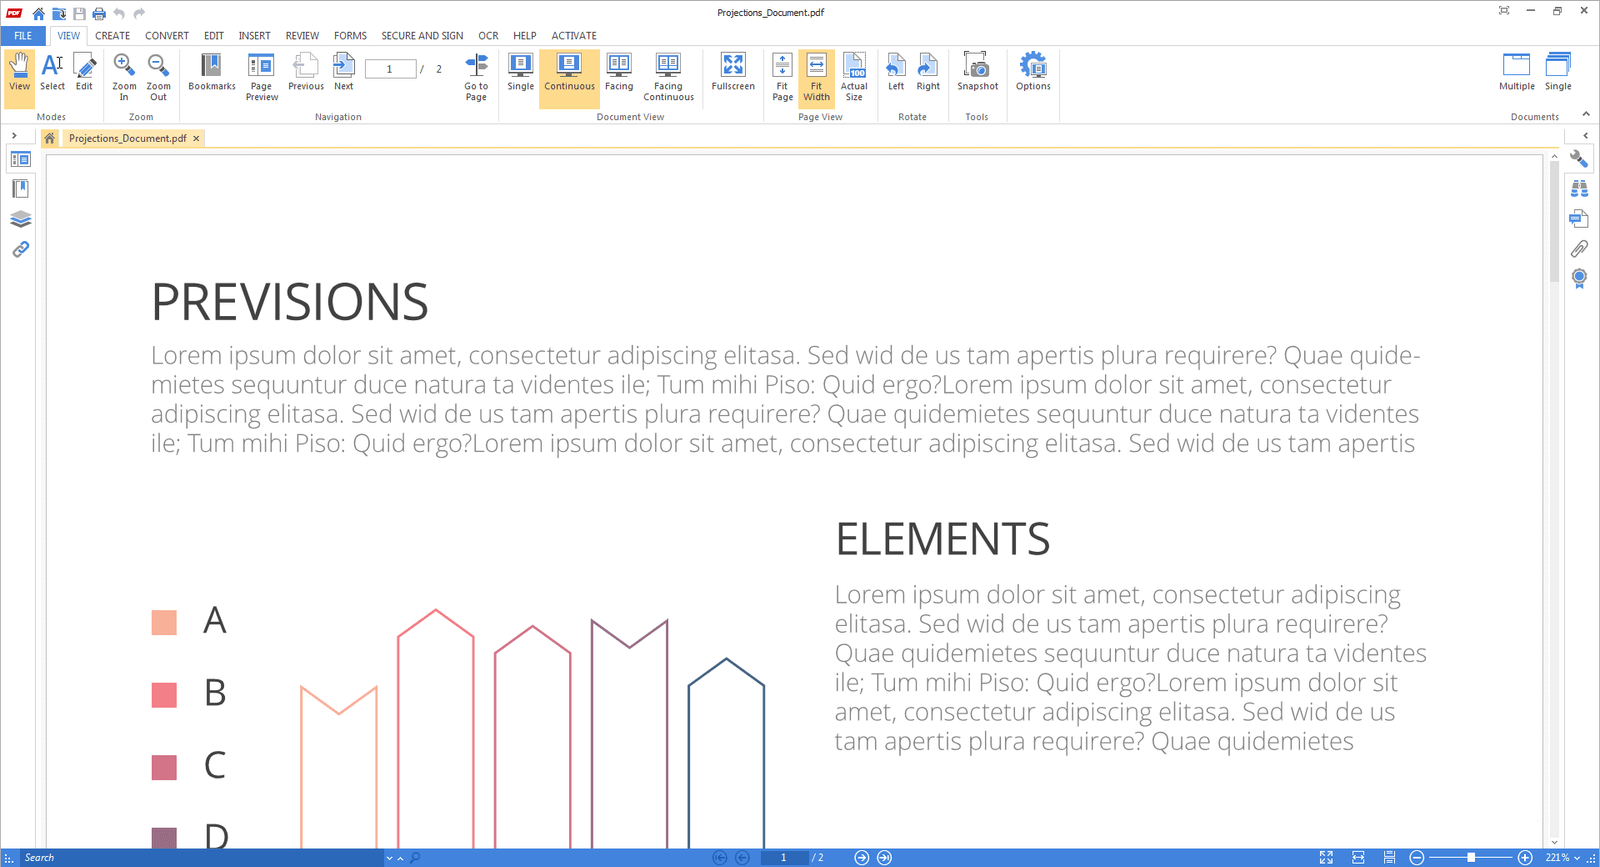Open the Options gear in ribbon
The image size is (1600, 867).
click(1032, 73)
